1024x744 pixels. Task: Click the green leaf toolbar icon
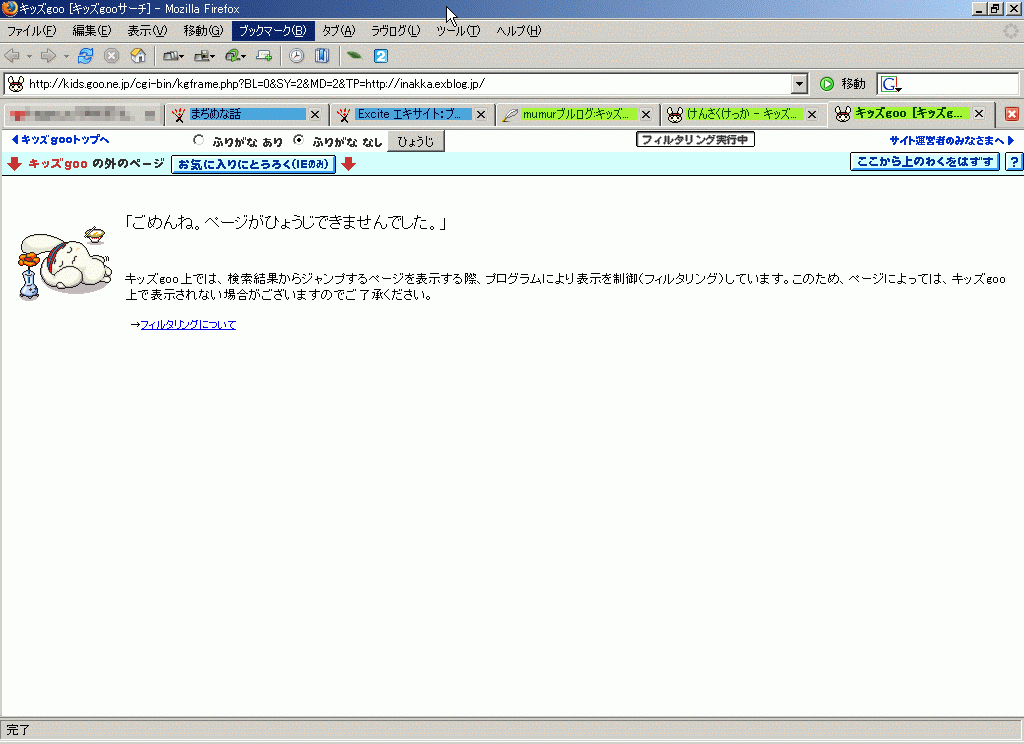tap(354, 56)
